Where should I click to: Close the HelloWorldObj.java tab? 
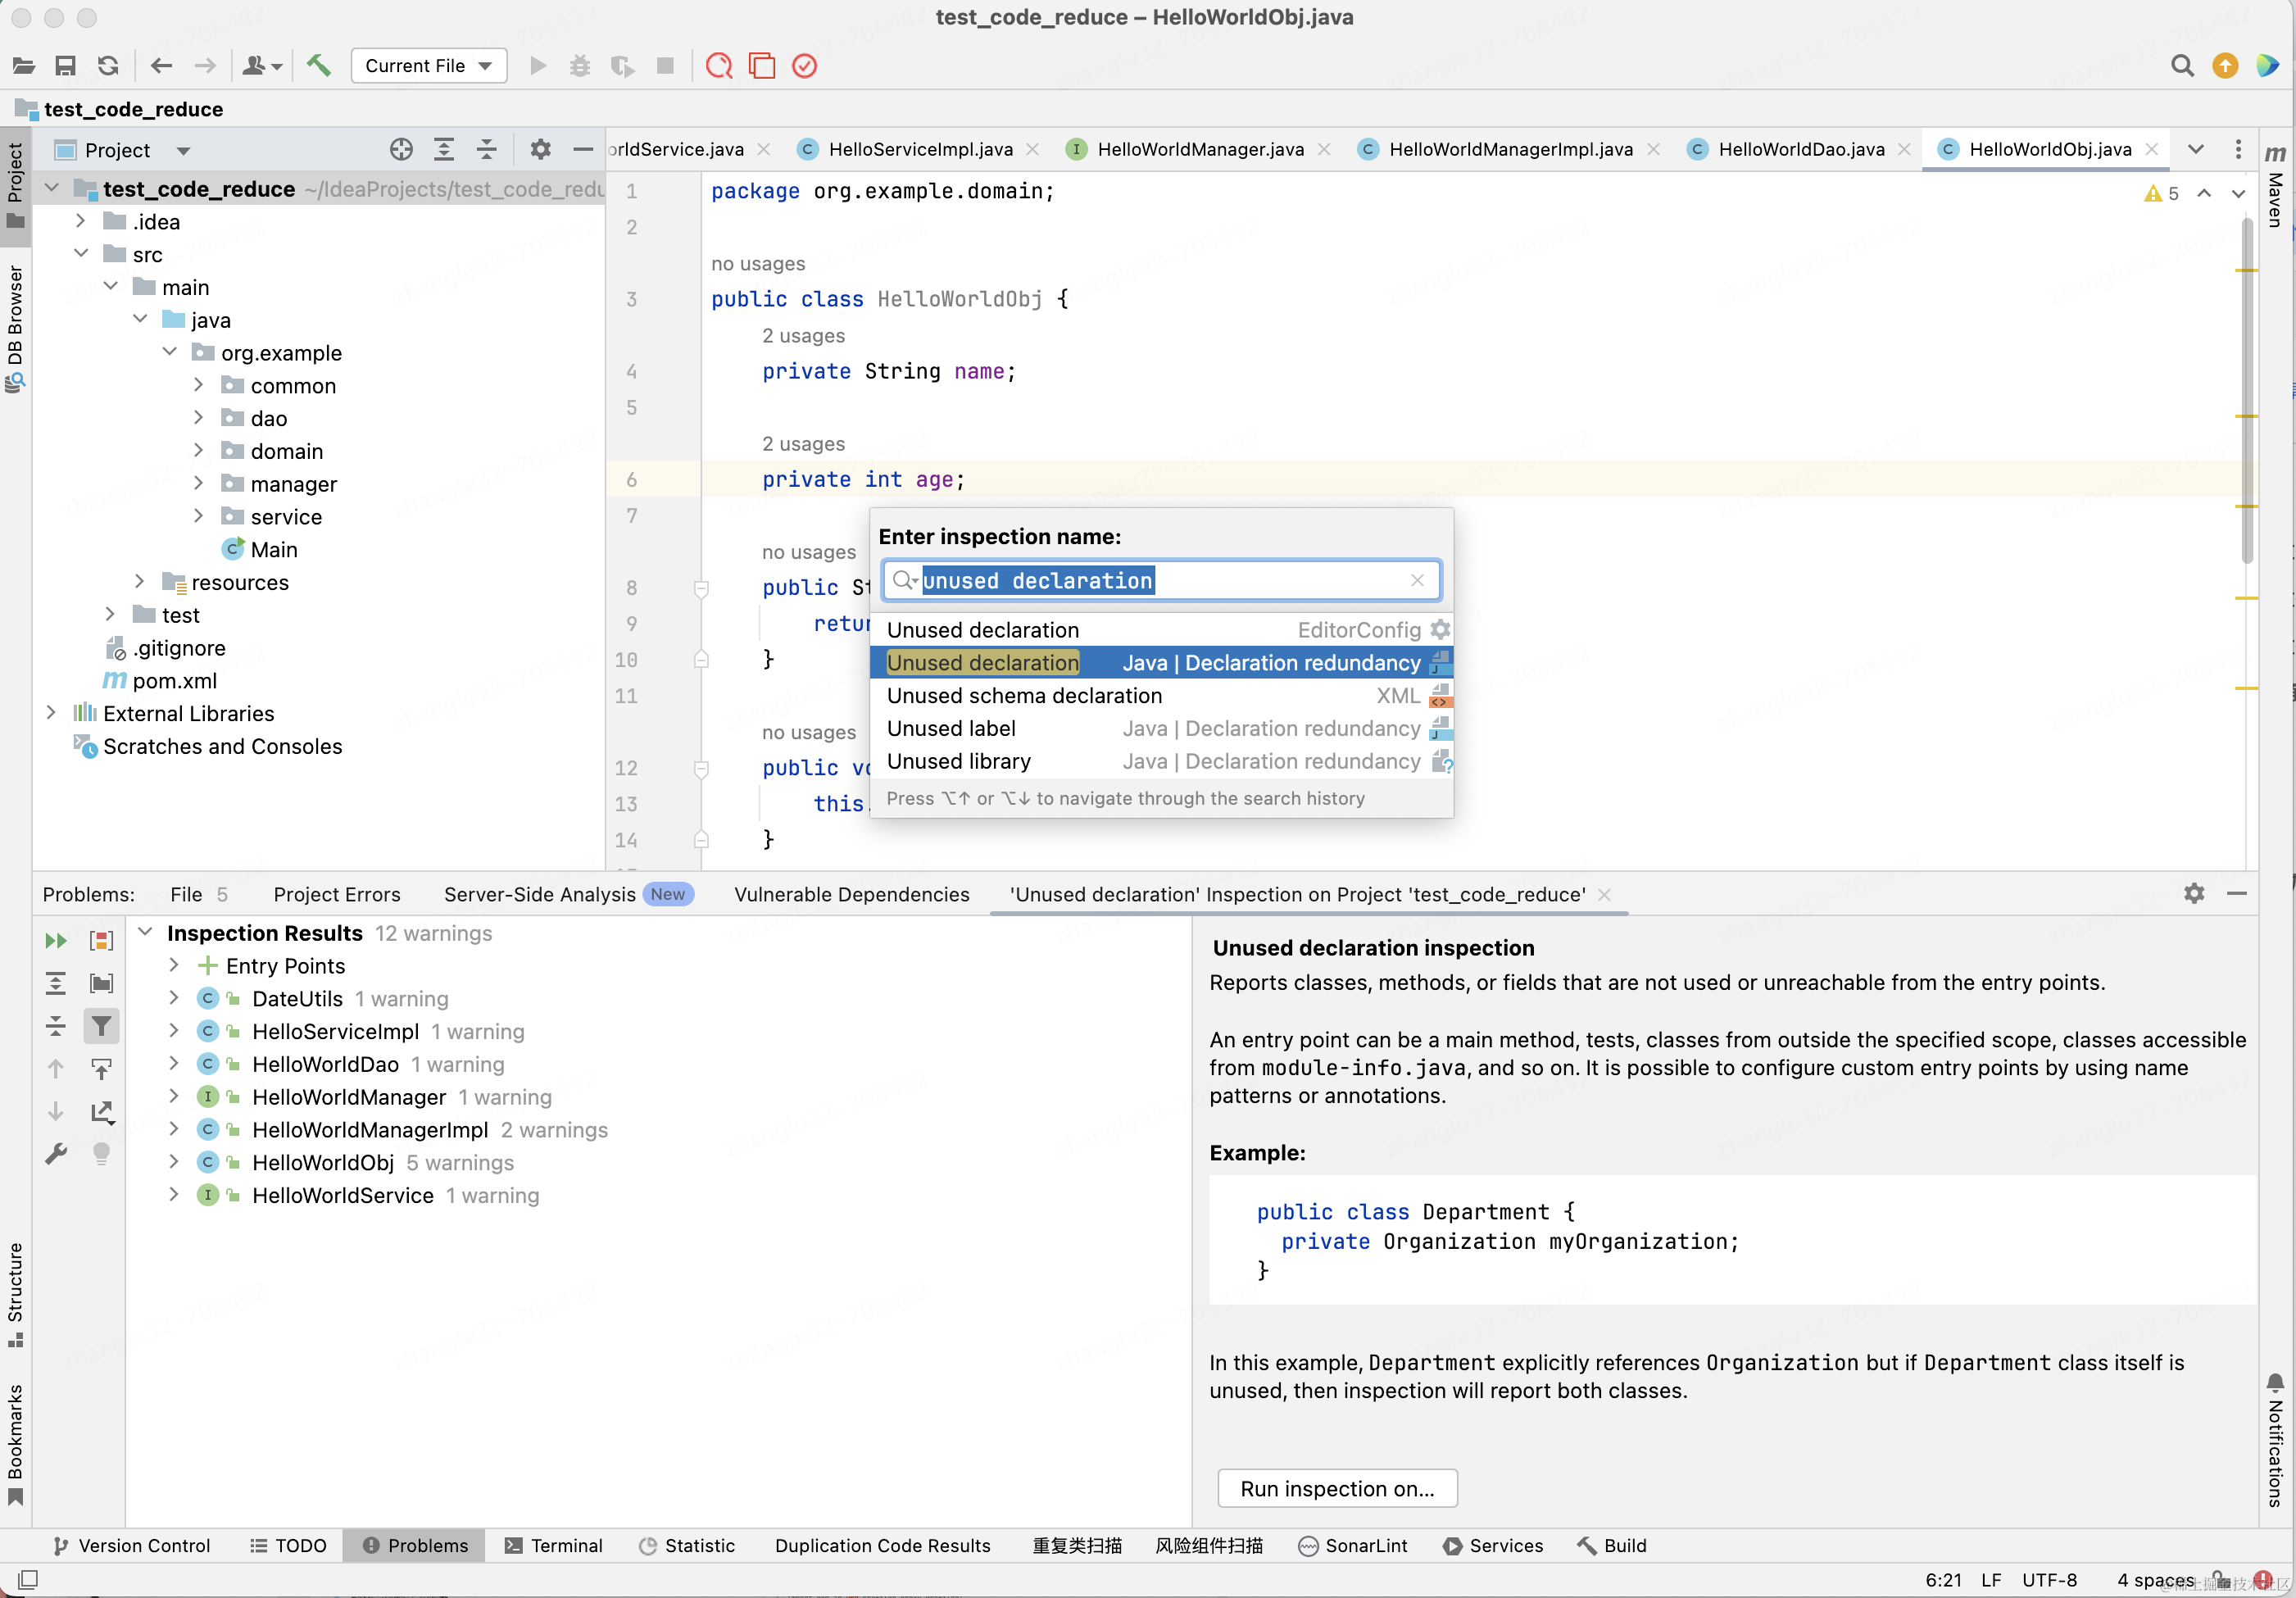[2151, 150]
